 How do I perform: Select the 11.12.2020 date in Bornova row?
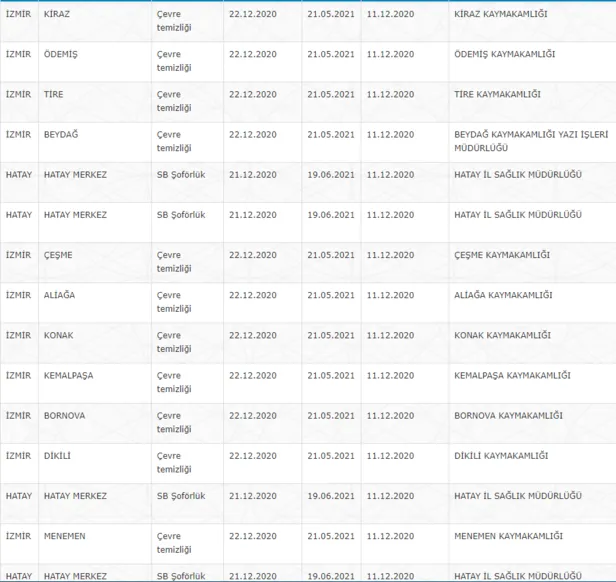click(x=390, y=415)
